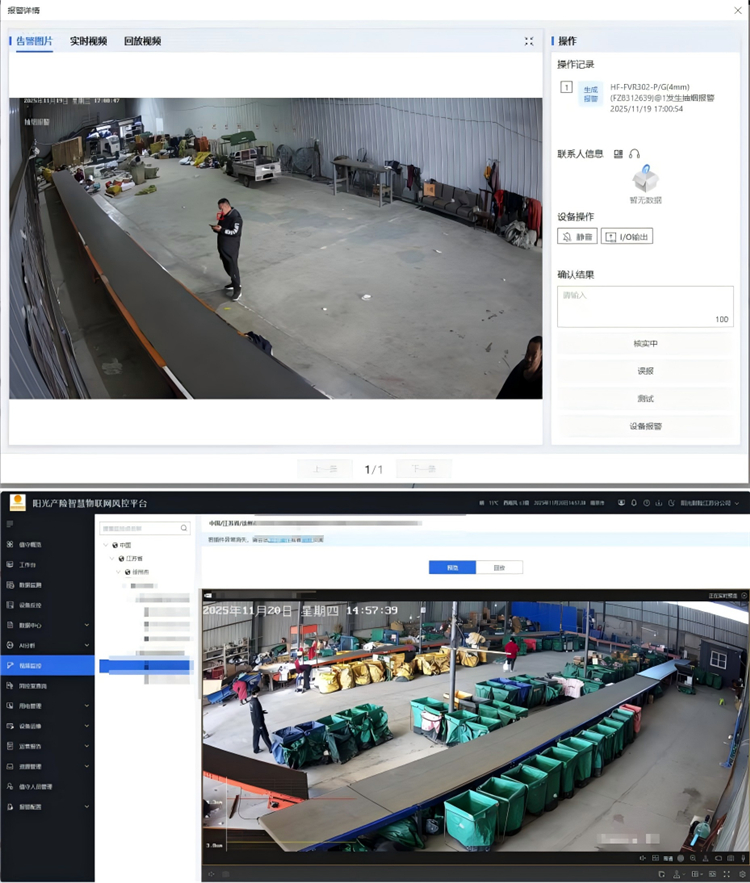Image resolution: width=750 pixels, height=883 pixels.
Task: Click the device icon next to 联系人信息
Action: point(619,154)
